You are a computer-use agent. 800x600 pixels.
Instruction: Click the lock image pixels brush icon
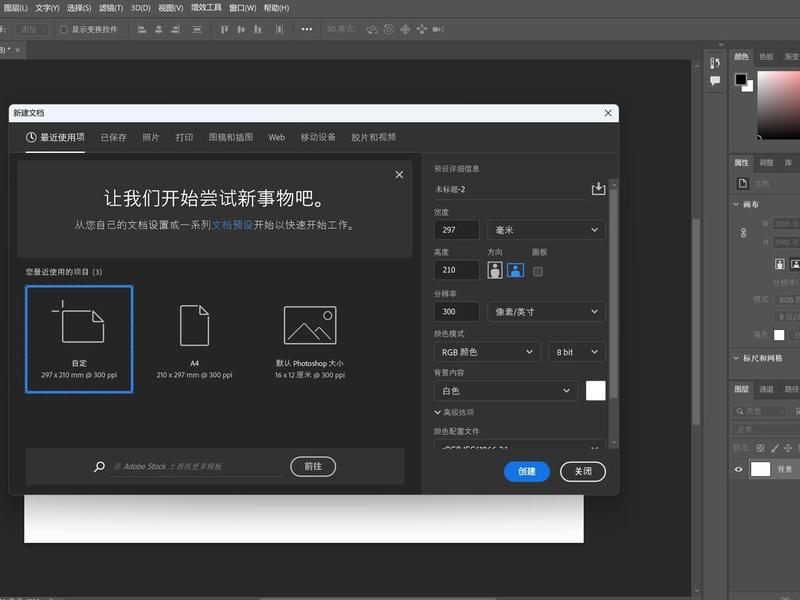tap(774, 448)
